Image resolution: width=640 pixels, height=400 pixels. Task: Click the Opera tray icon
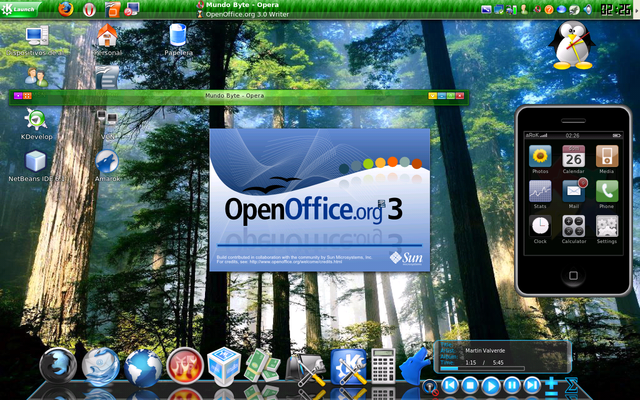[x=537, y=9]
